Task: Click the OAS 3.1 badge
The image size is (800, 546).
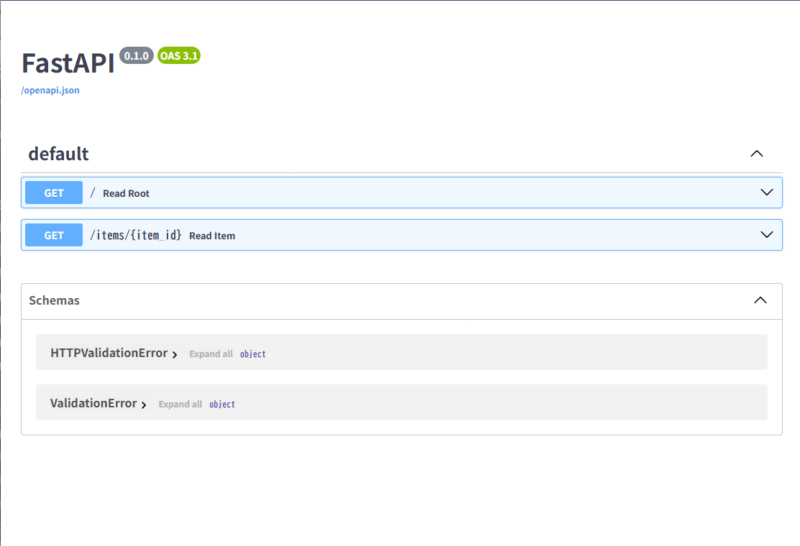Action: 179,56
